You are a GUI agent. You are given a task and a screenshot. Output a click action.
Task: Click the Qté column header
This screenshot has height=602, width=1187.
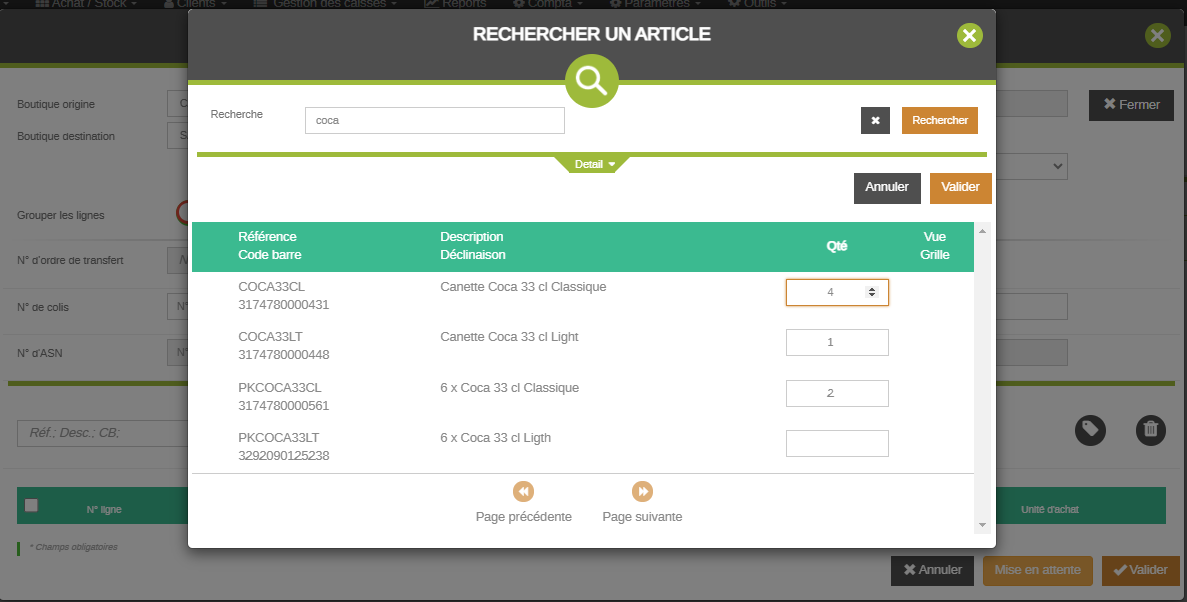click(837, 246)
